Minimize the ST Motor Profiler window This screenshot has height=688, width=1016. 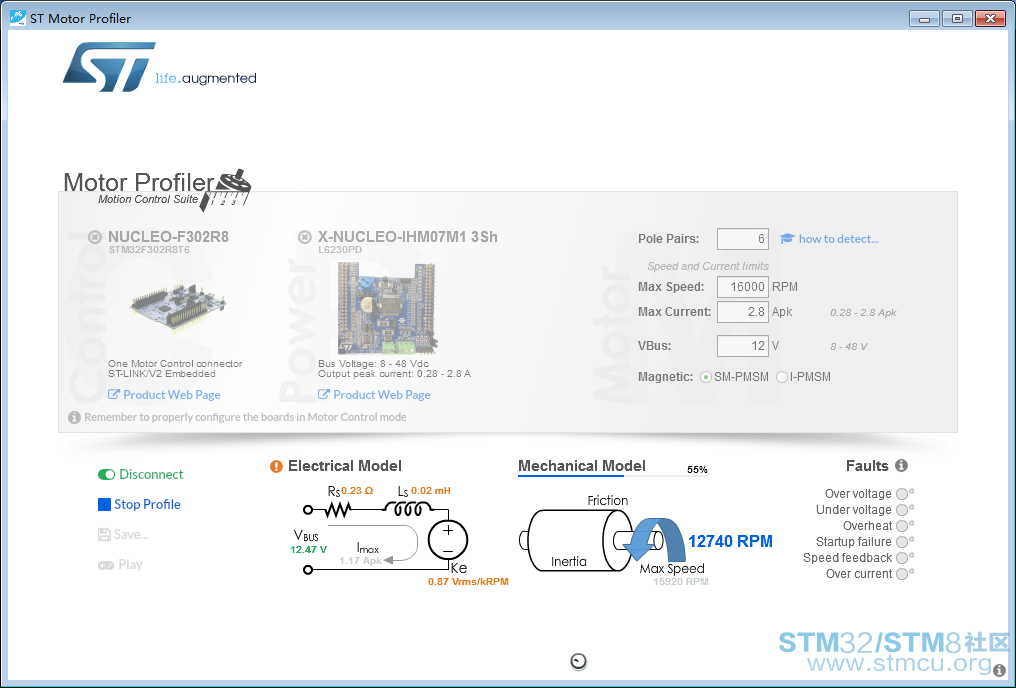pyautogui.click(x=924, y=19)
